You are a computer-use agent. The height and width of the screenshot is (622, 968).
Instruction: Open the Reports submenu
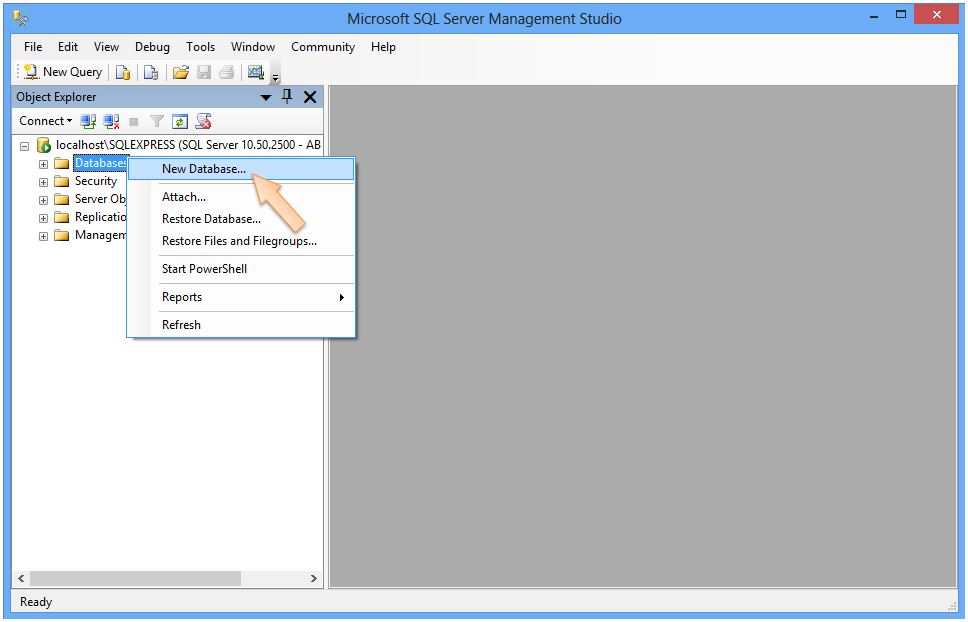(241, 297)
